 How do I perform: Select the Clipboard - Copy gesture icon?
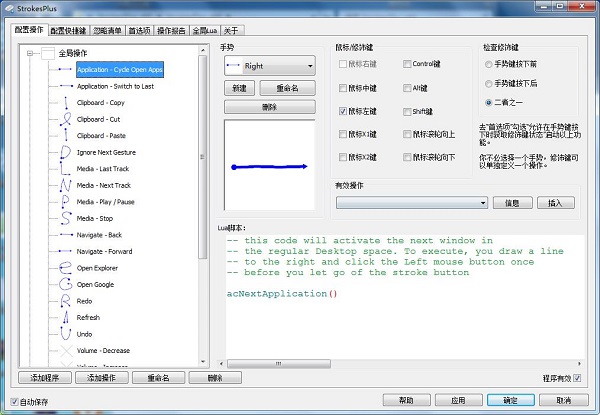pyautogui.click(x=66, y=103)
